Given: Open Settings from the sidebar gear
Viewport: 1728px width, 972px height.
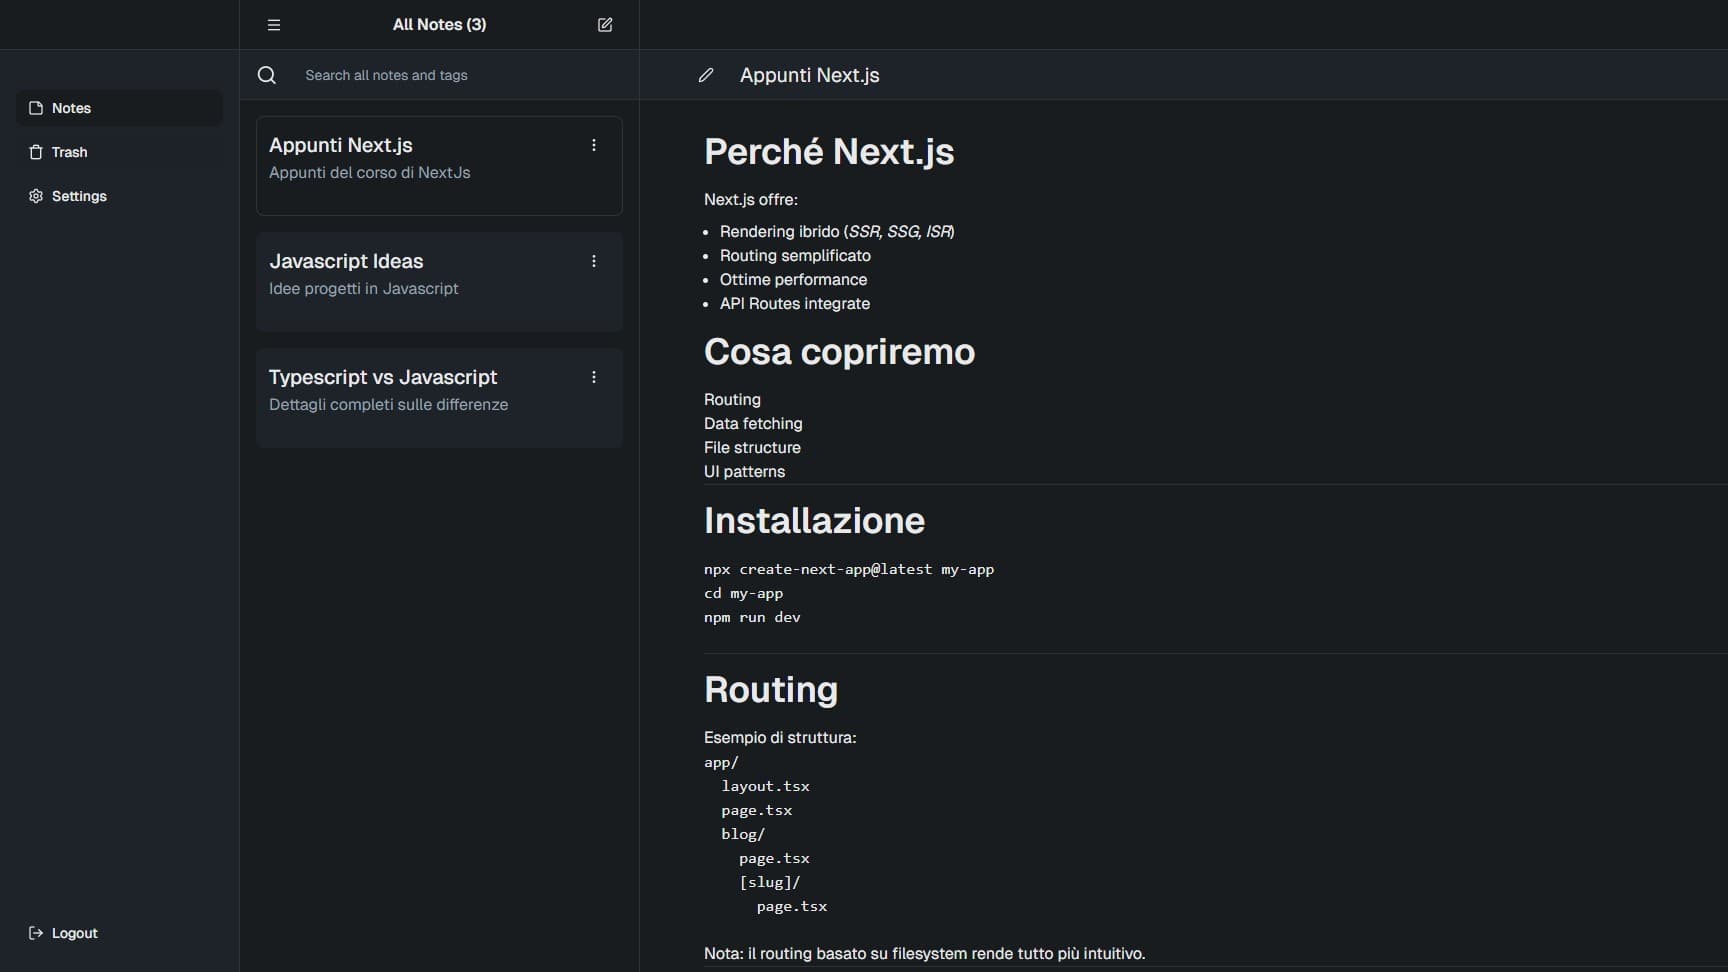Looking at the screenshot, I should [x=36, y=196].
